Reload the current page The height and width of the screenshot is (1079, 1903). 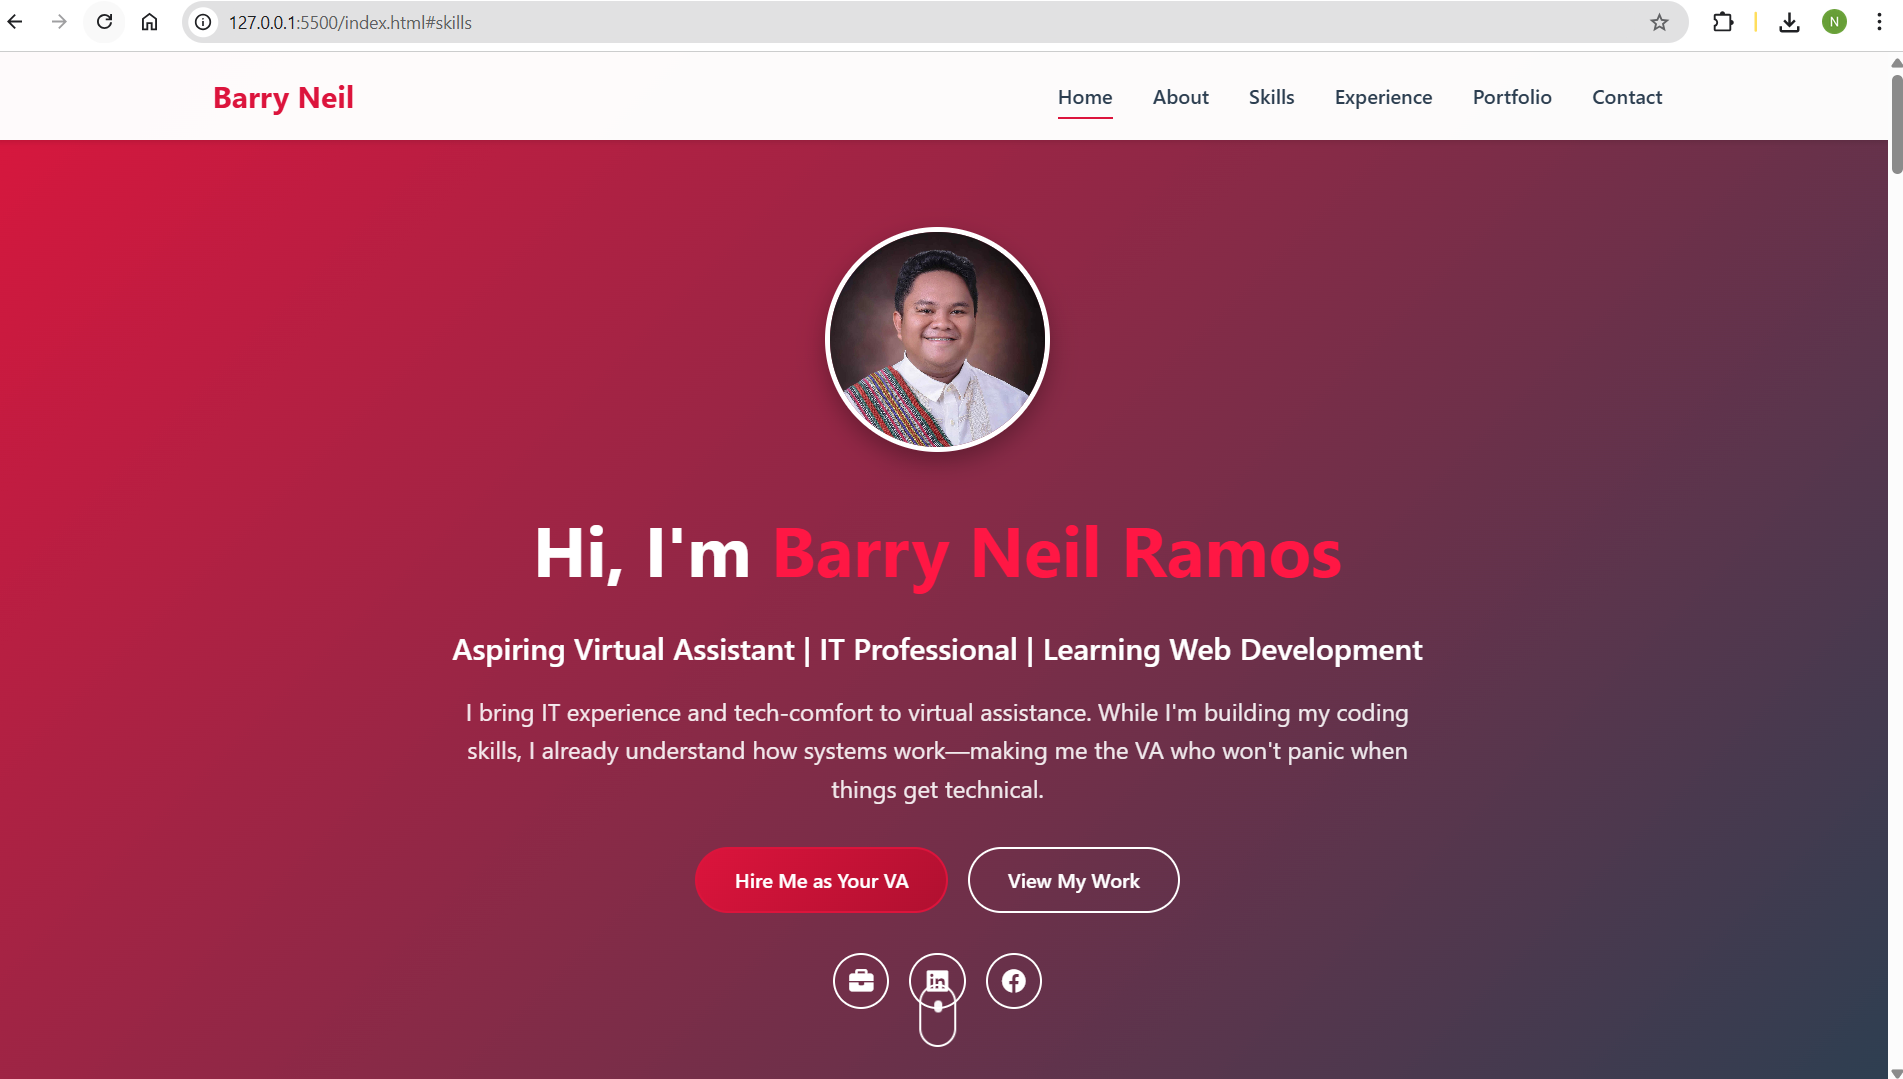click(x=104, y=22)
